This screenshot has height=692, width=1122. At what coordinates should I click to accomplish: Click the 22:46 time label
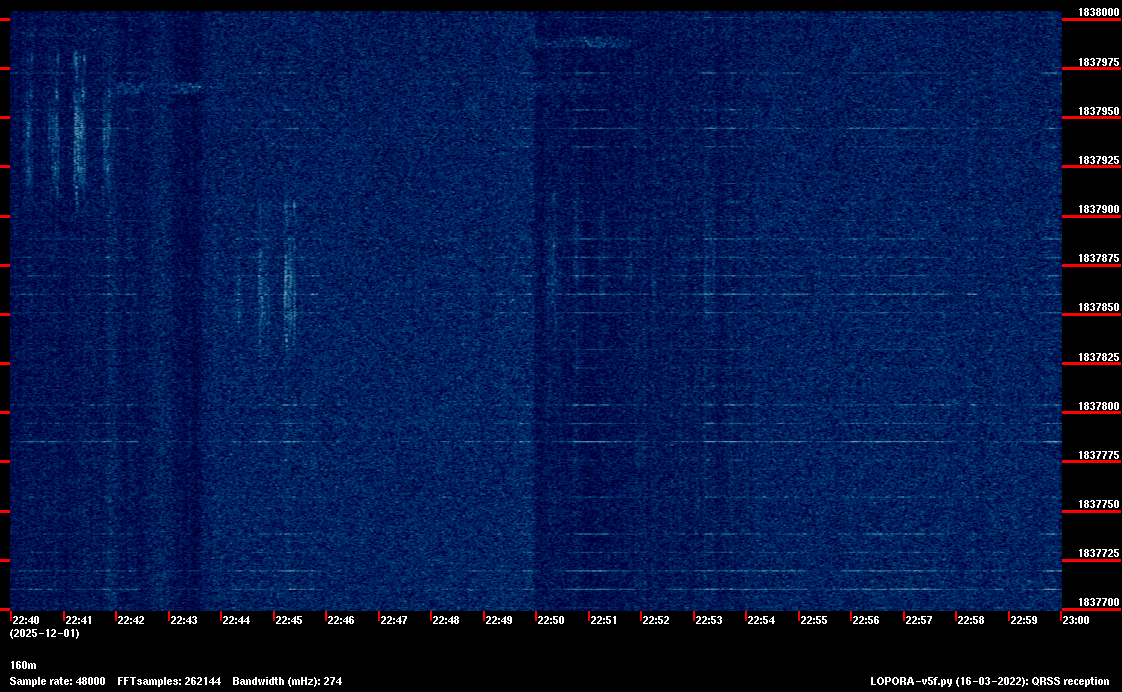coord(341,620)
